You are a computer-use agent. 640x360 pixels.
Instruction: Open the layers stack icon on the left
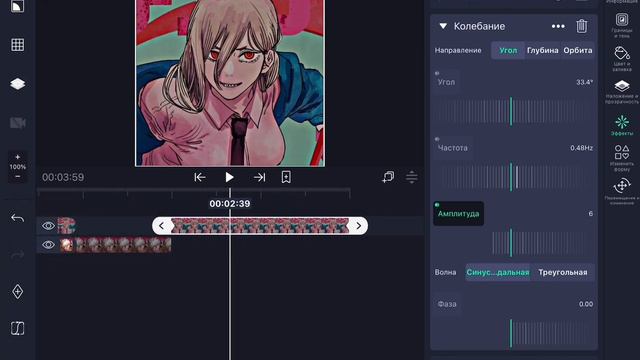pyautogui.click(x=18, y=84)
